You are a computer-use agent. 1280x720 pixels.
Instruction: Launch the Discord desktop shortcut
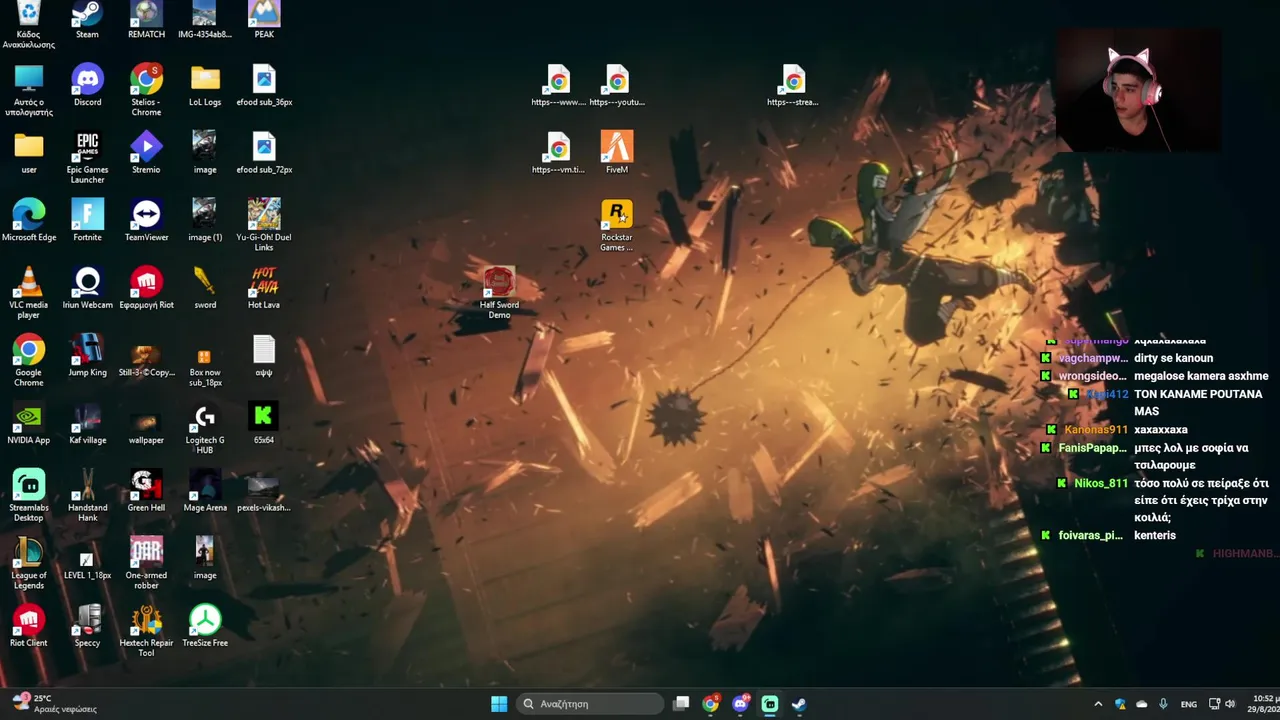(x=87, y=85)
